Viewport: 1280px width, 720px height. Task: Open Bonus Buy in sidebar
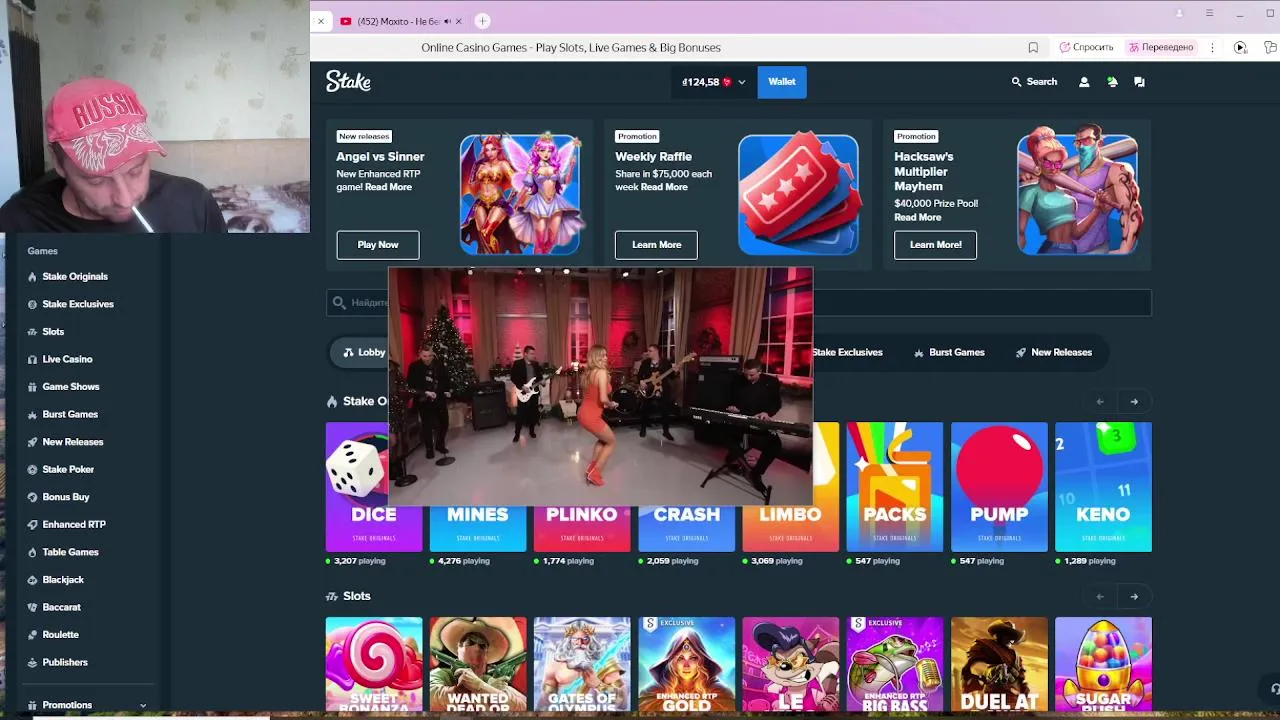tap(66, 497)
